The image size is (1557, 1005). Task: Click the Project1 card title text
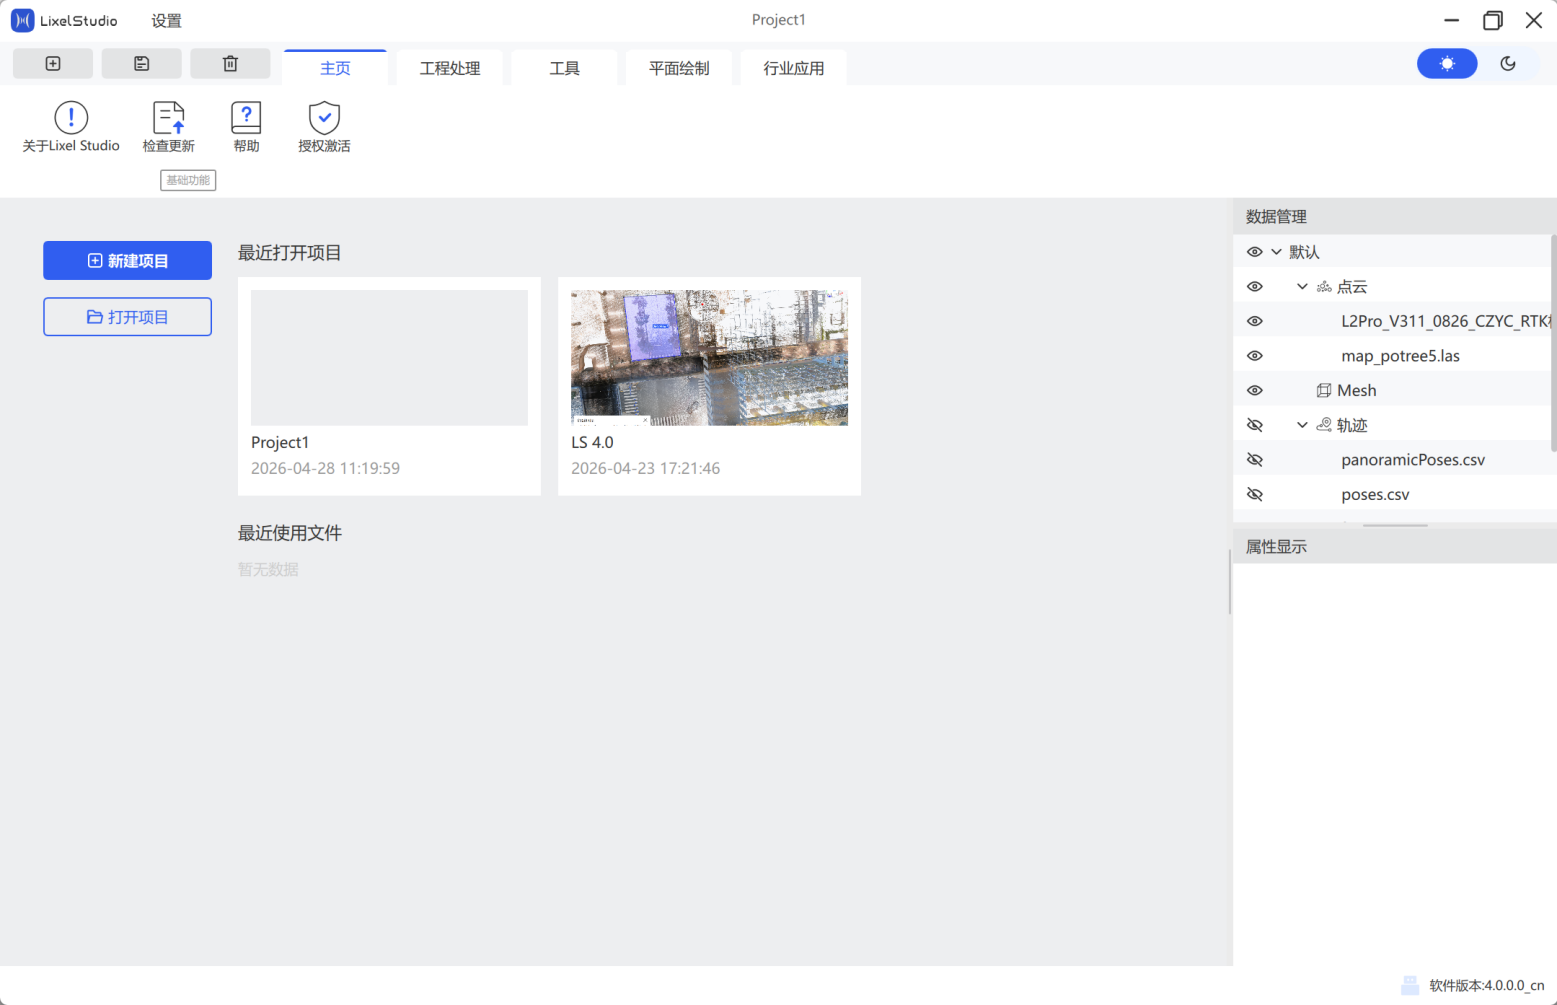pos(280,443)
